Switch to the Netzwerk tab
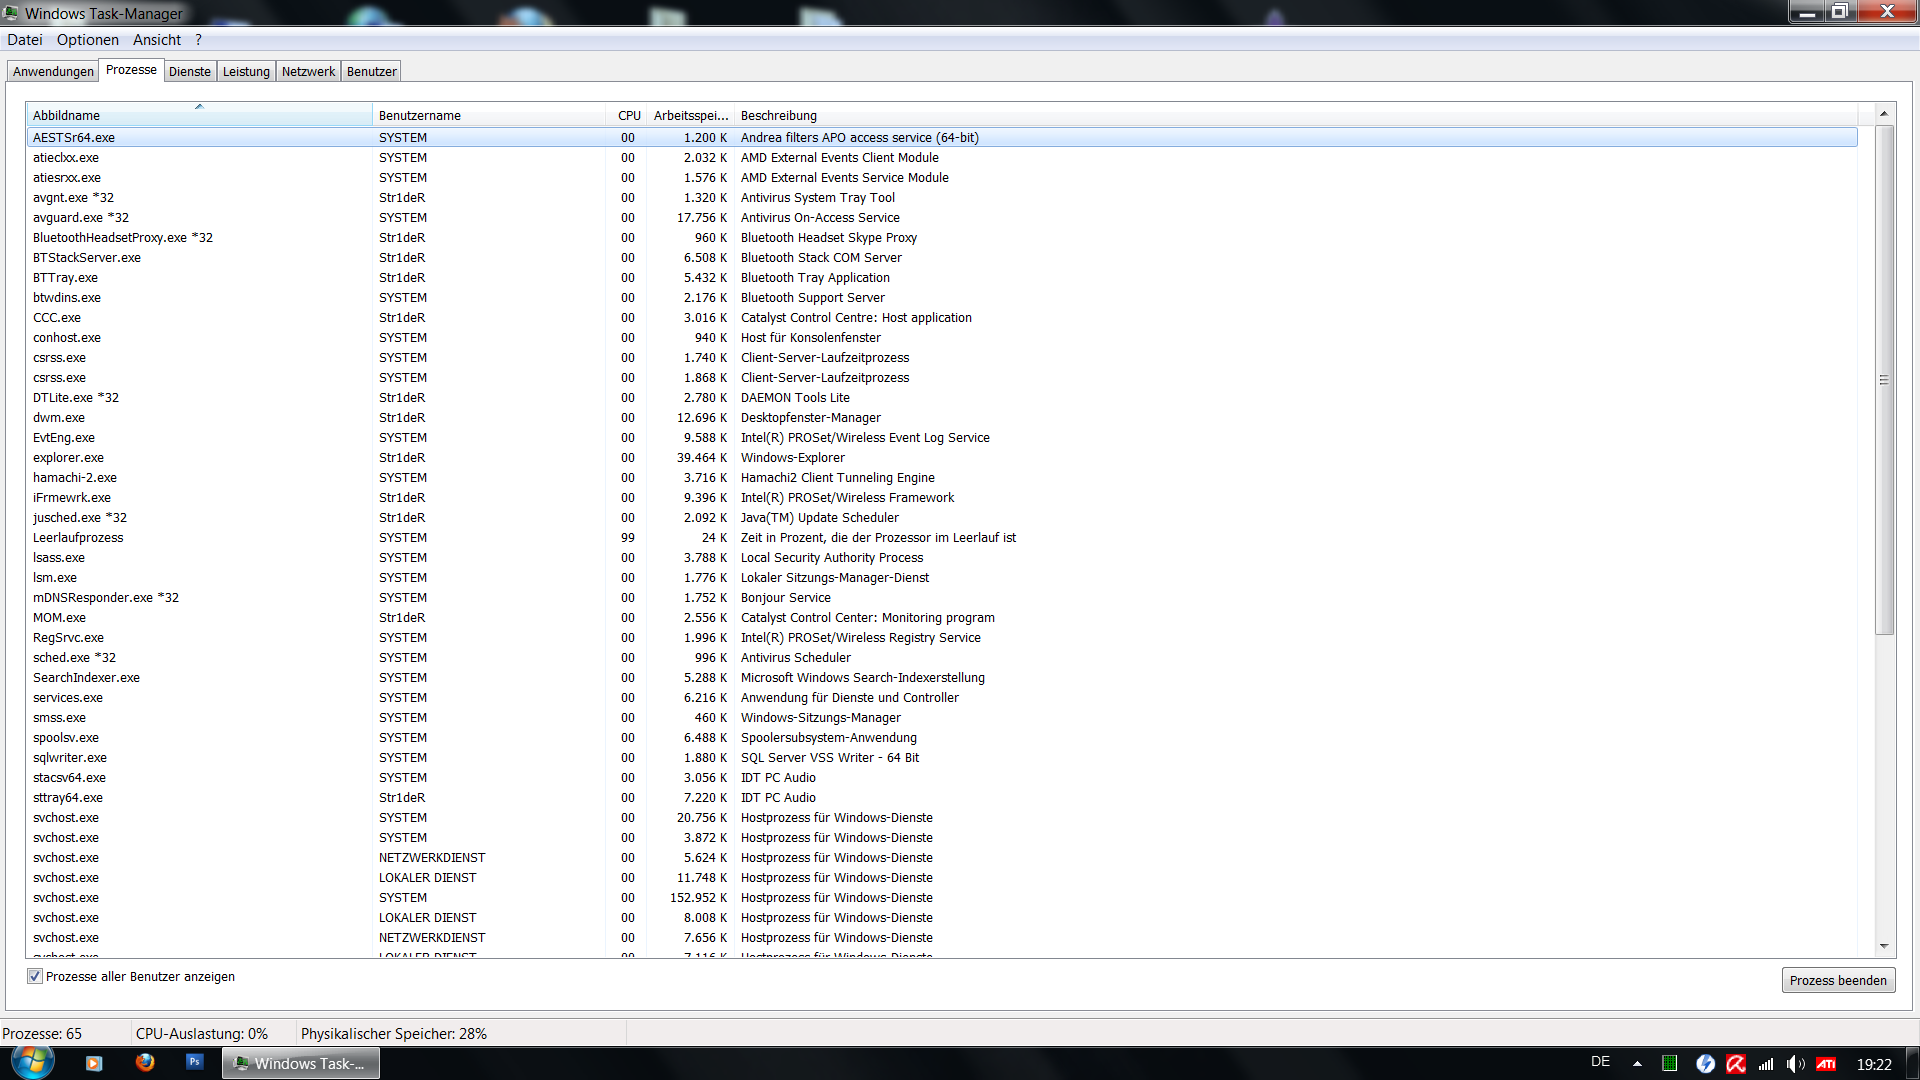The image size is (1920, 1080). (x=308, y=71)
